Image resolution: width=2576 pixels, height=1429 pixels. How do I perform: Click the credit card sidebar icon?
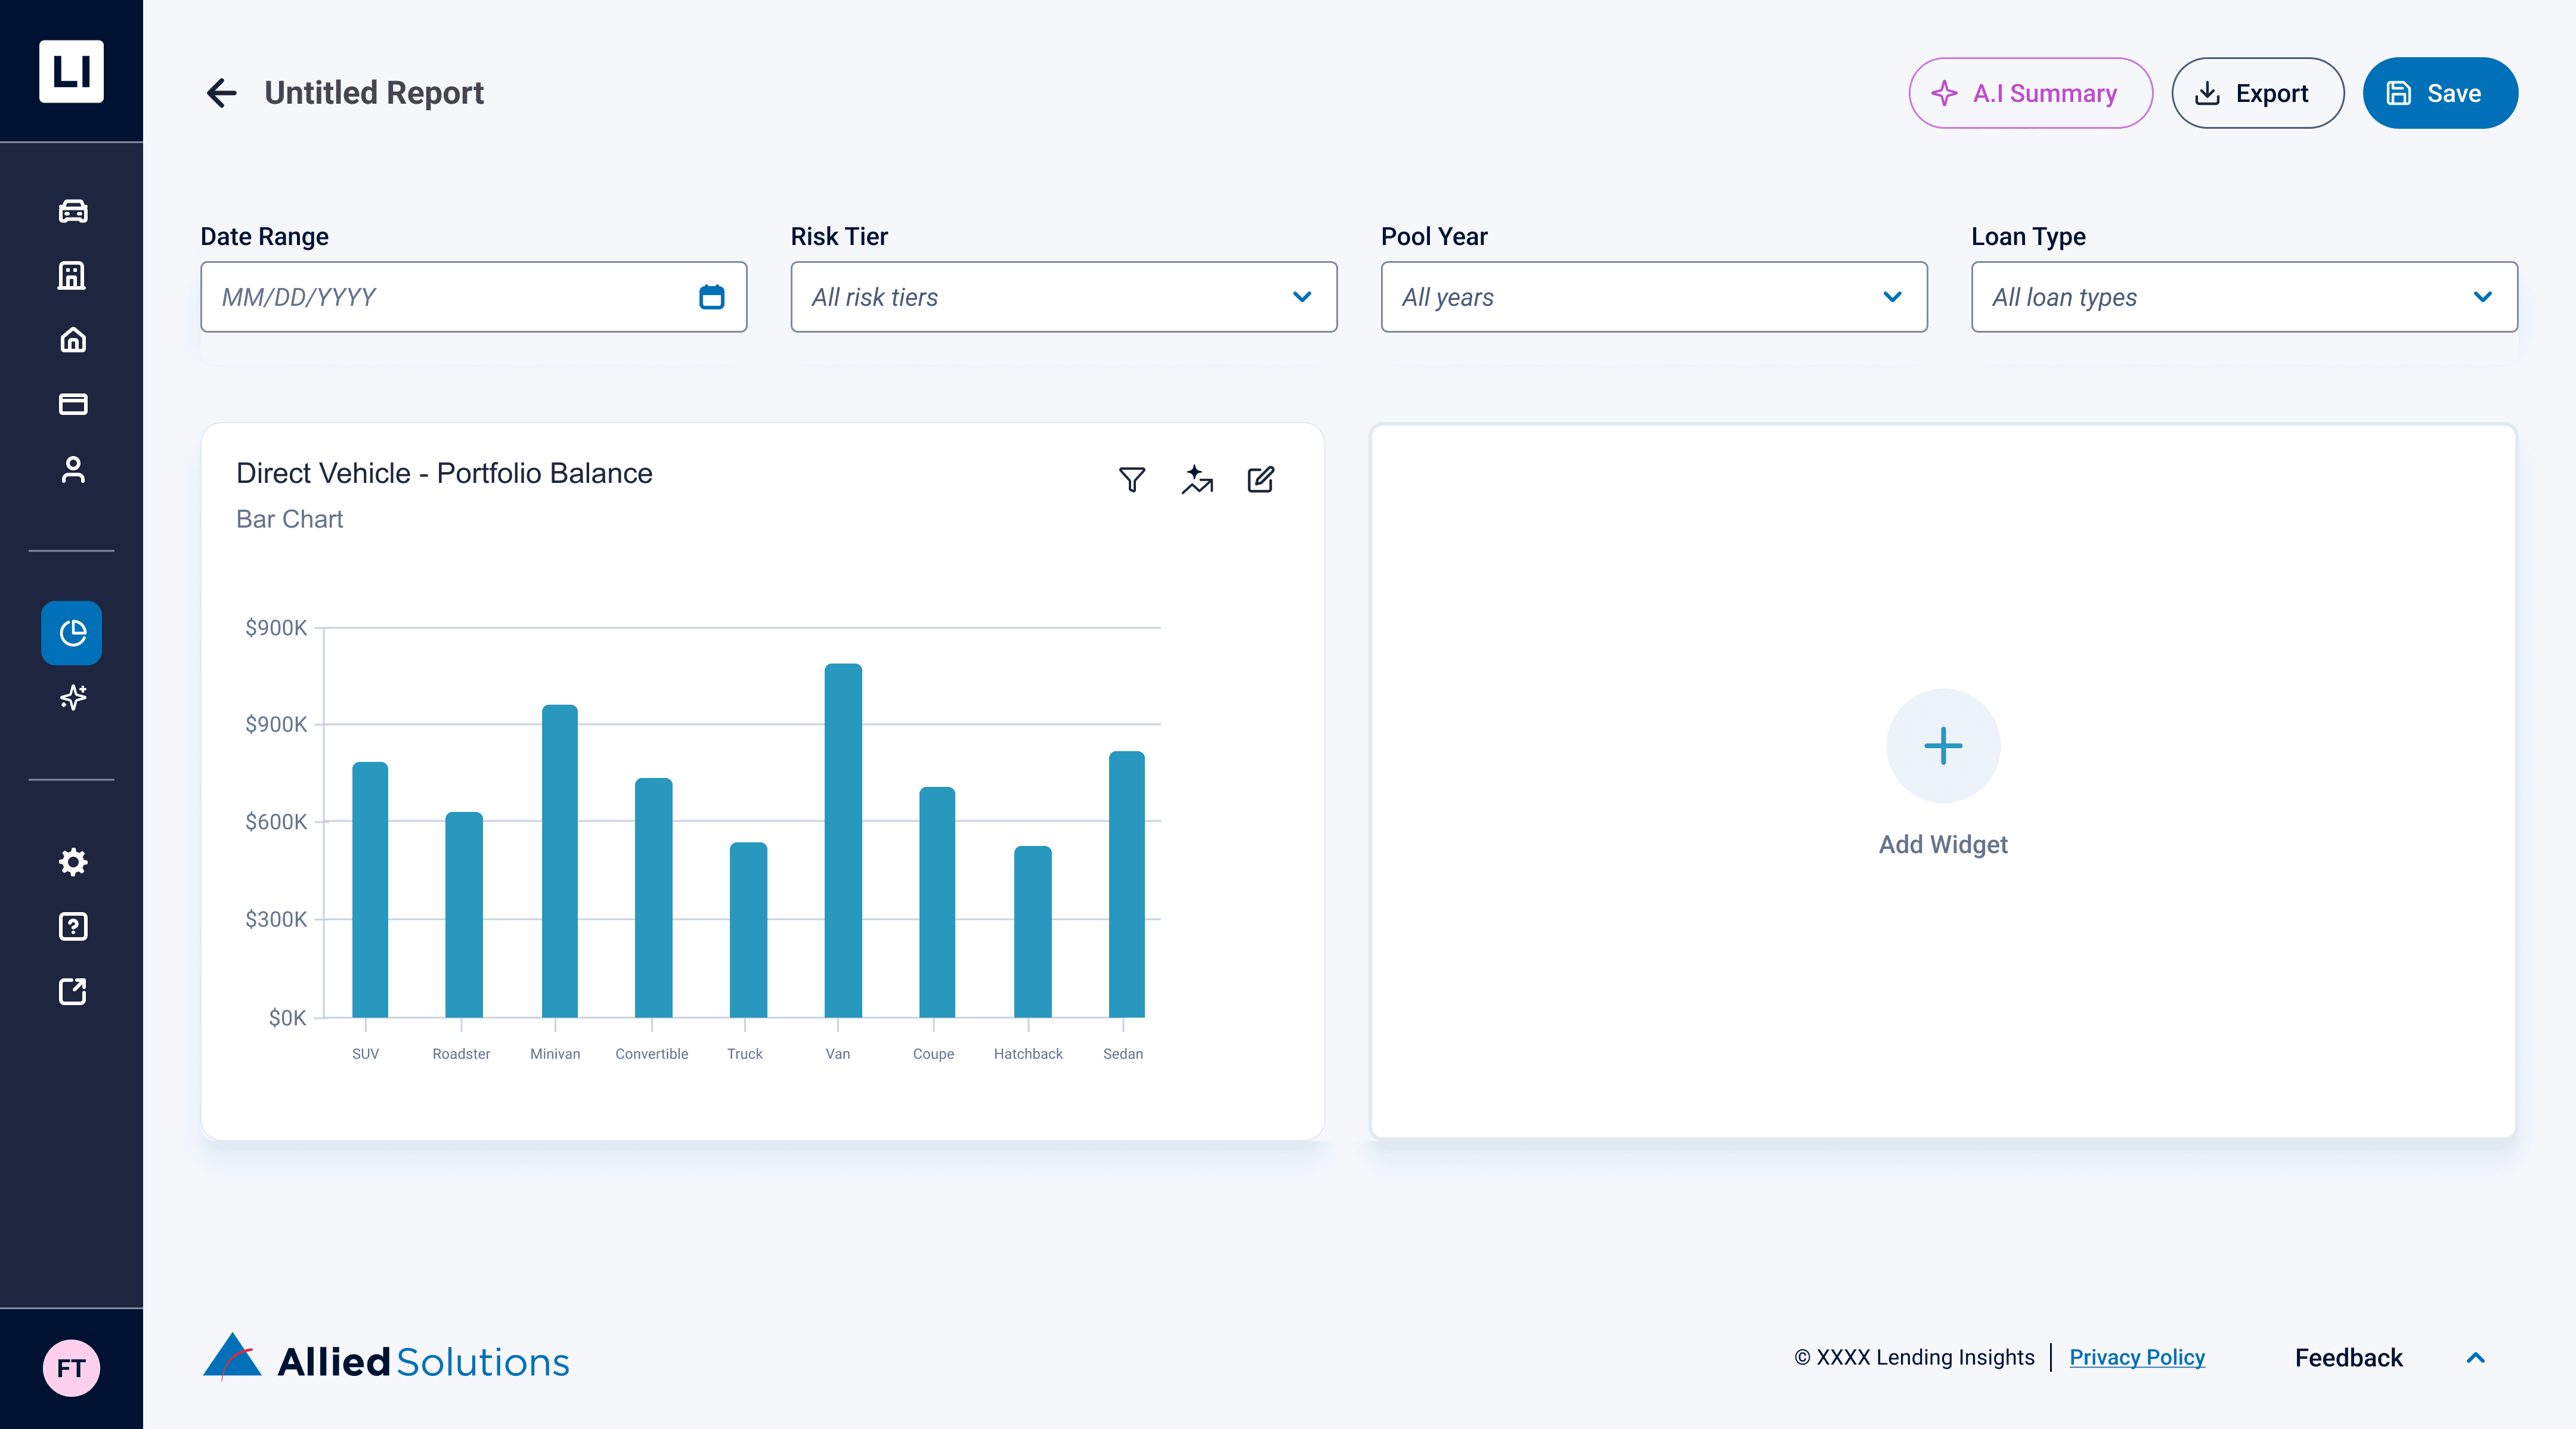point(72,404)
